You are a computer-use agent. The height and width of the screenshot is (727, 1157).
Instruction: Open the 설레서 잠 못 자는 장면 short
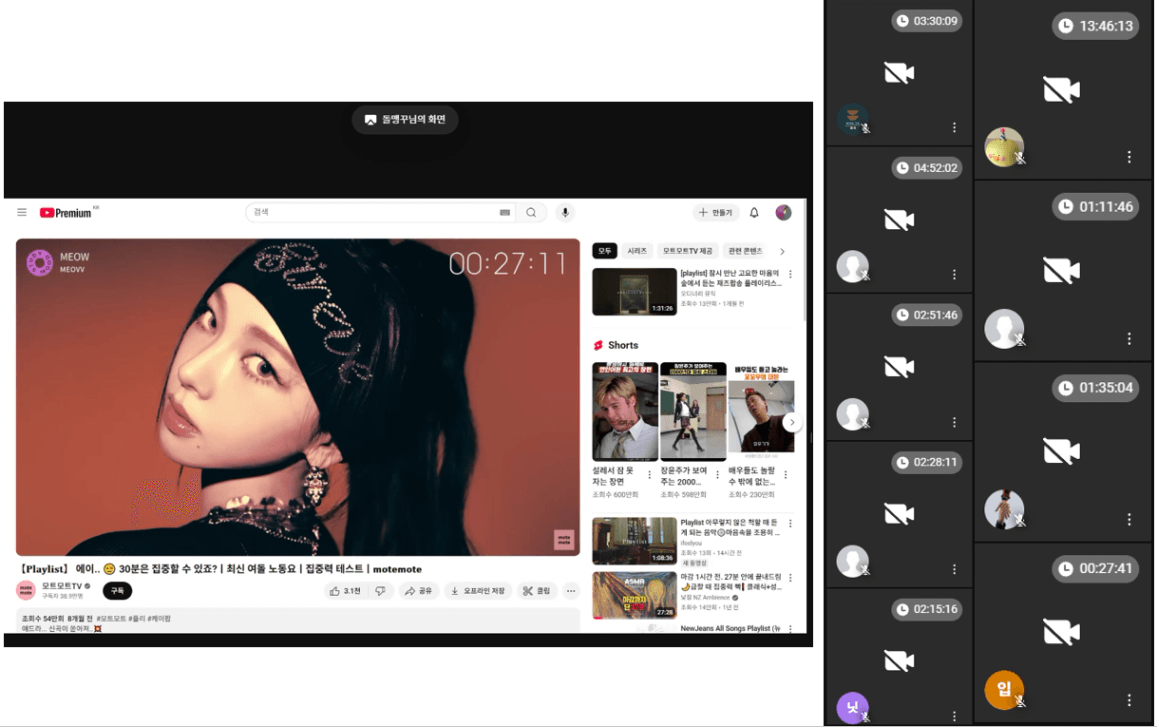pos(625,411)
